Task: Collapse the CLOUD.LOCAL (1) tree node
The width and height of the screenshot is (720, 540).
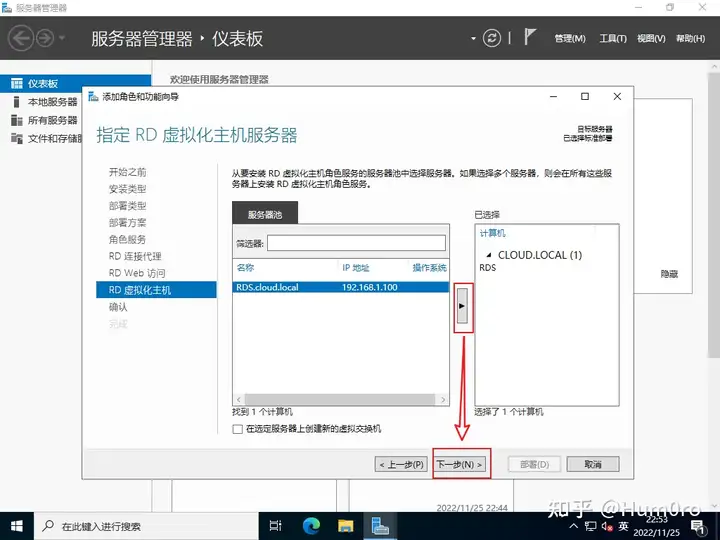Action: 489,255
